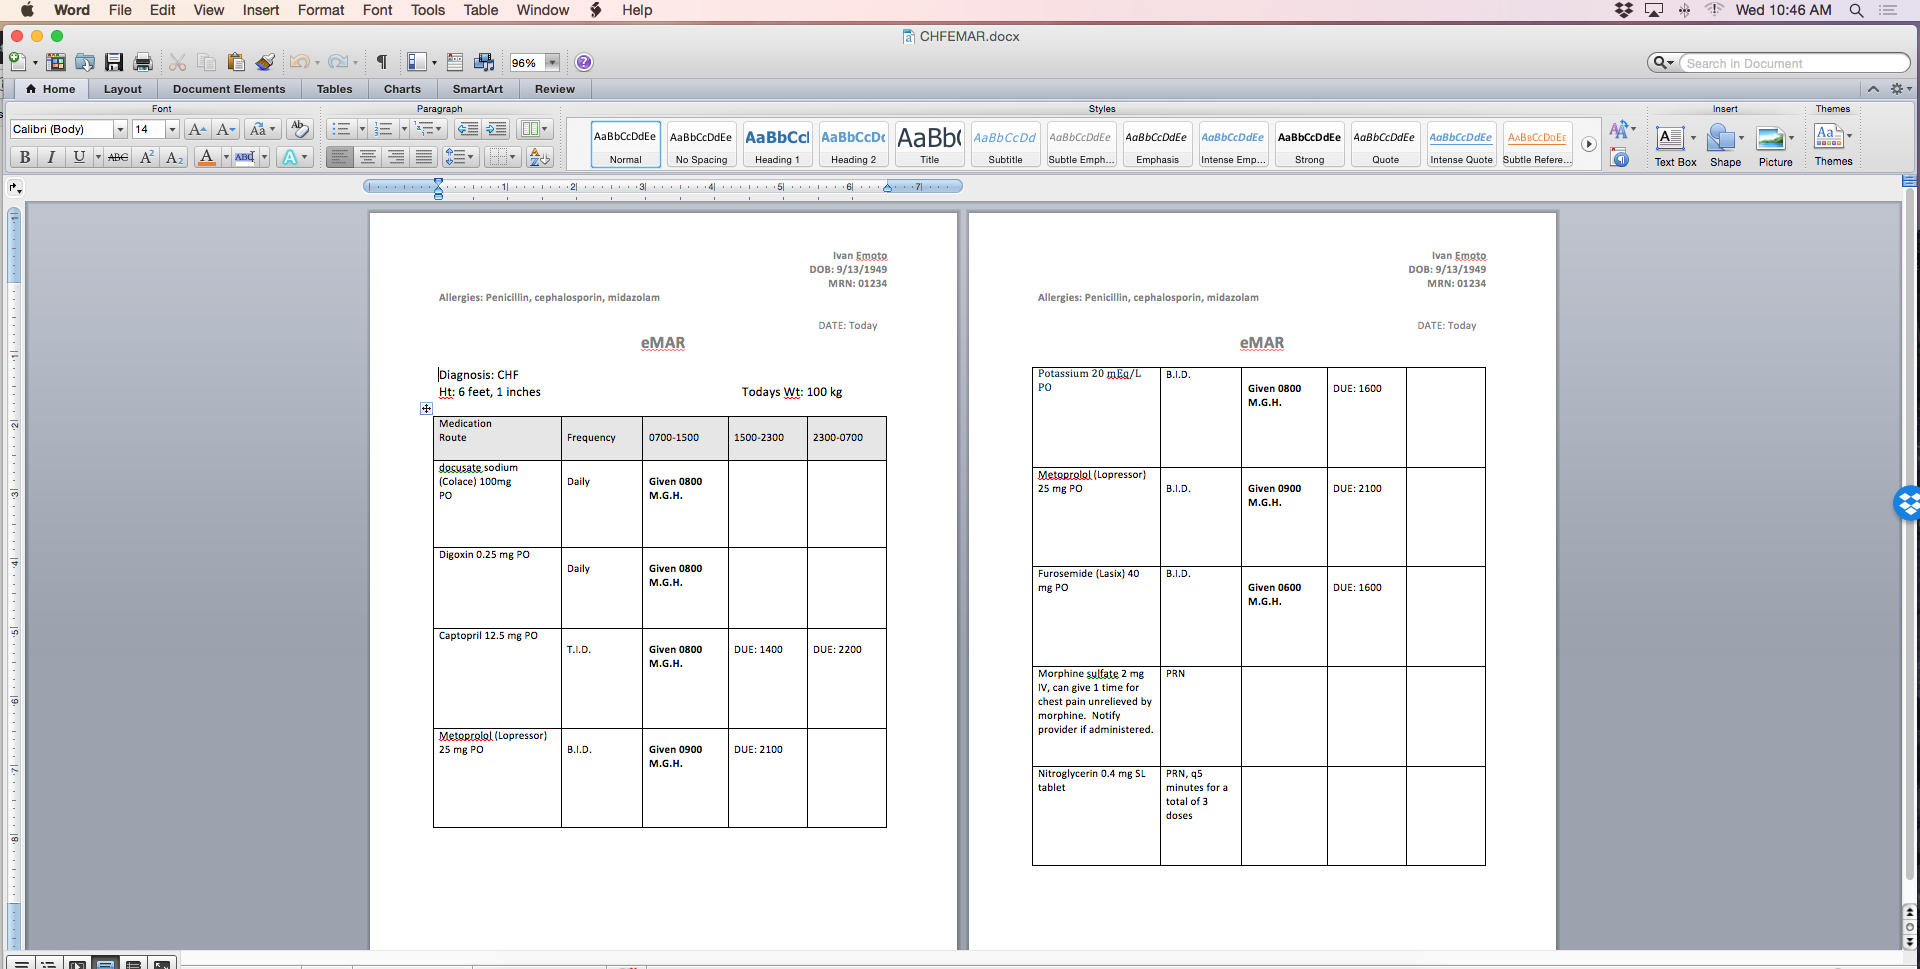Show paragraph marks with pilcrow icon
This screenshot has width=1920, height=969.
[x=381, y=62]
